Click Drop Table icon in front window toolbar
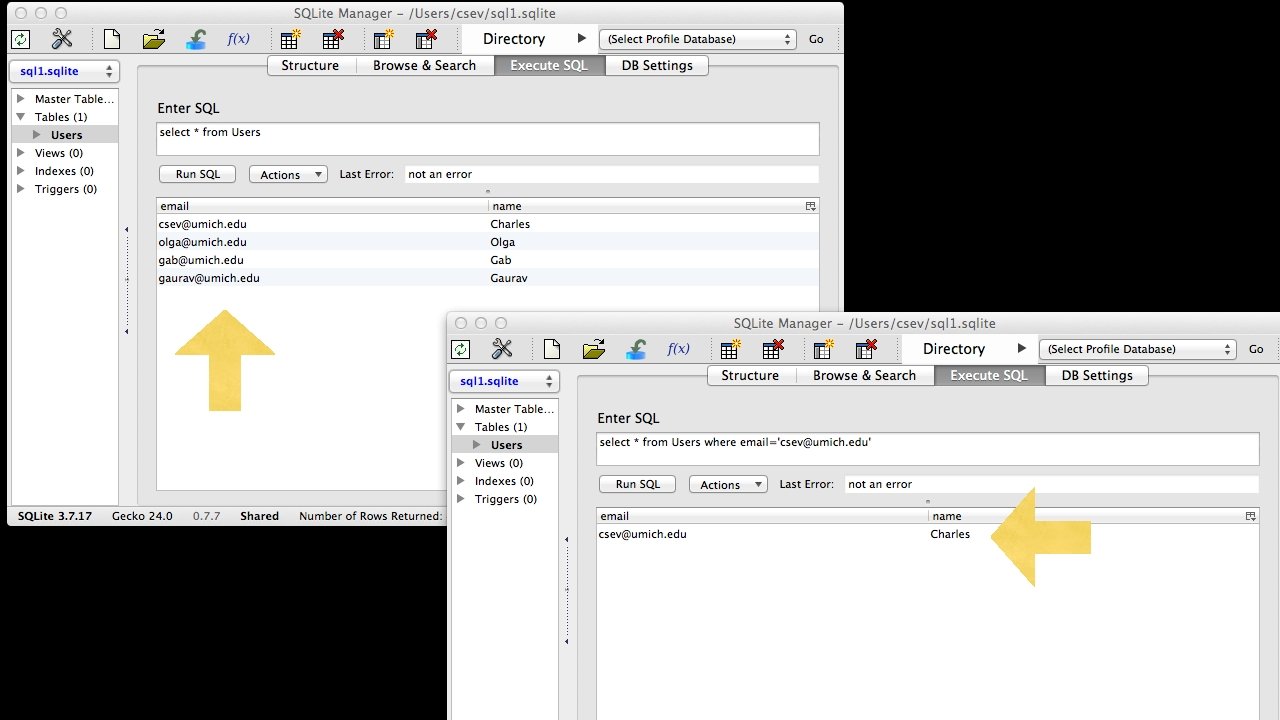Image resolution: width=1280 pixels, height=720 pixels. pyautogui.click(x=773, y=349)
